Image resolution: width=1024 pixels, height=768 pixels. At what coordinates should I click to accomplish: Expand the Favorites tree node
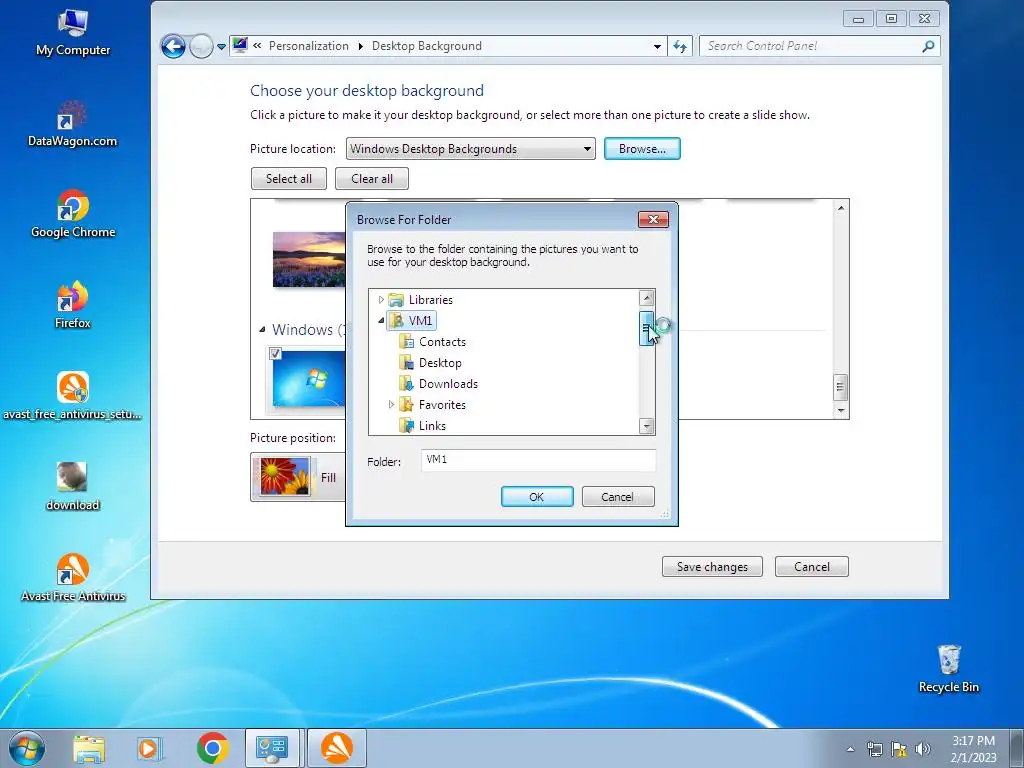(x=391, y=404)
